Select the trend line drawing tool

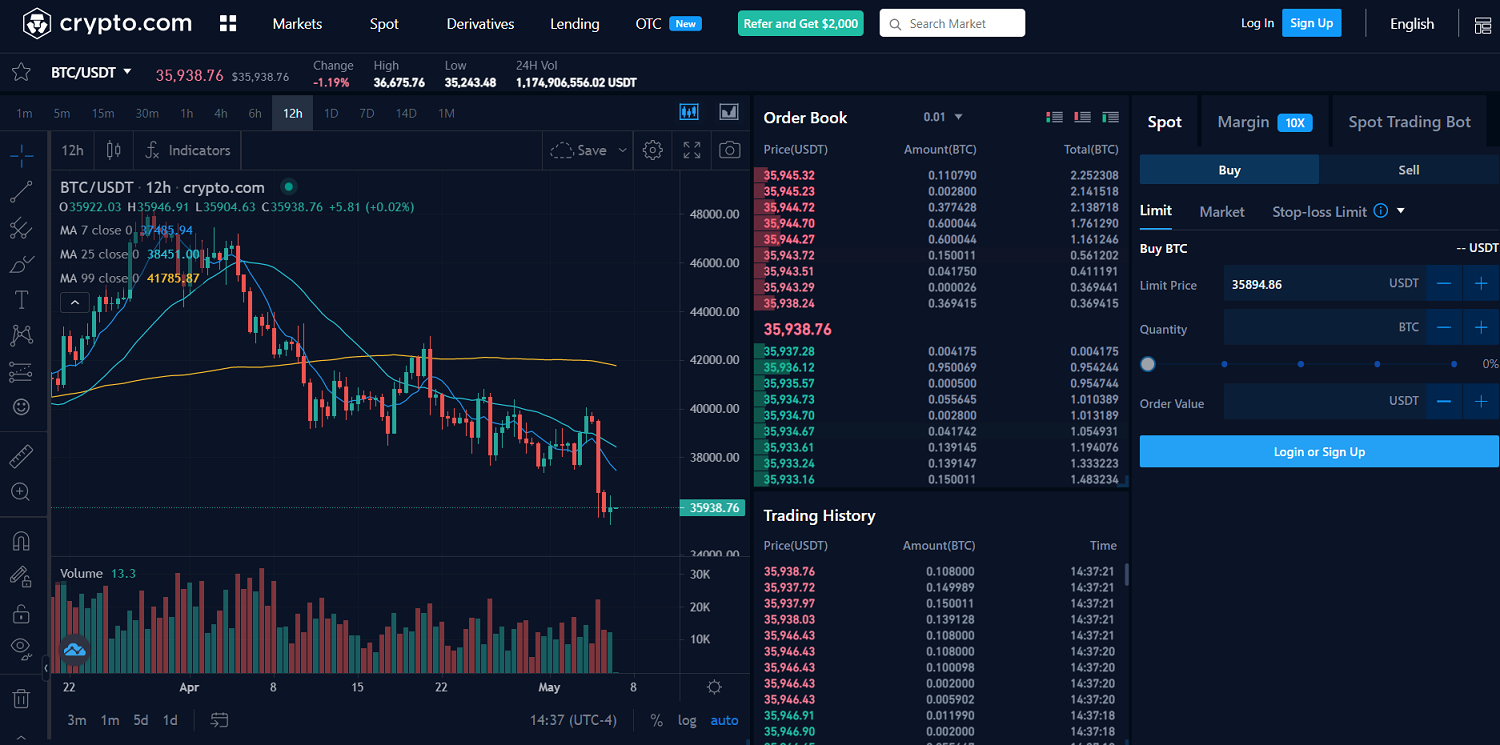[x=21, y=192]
